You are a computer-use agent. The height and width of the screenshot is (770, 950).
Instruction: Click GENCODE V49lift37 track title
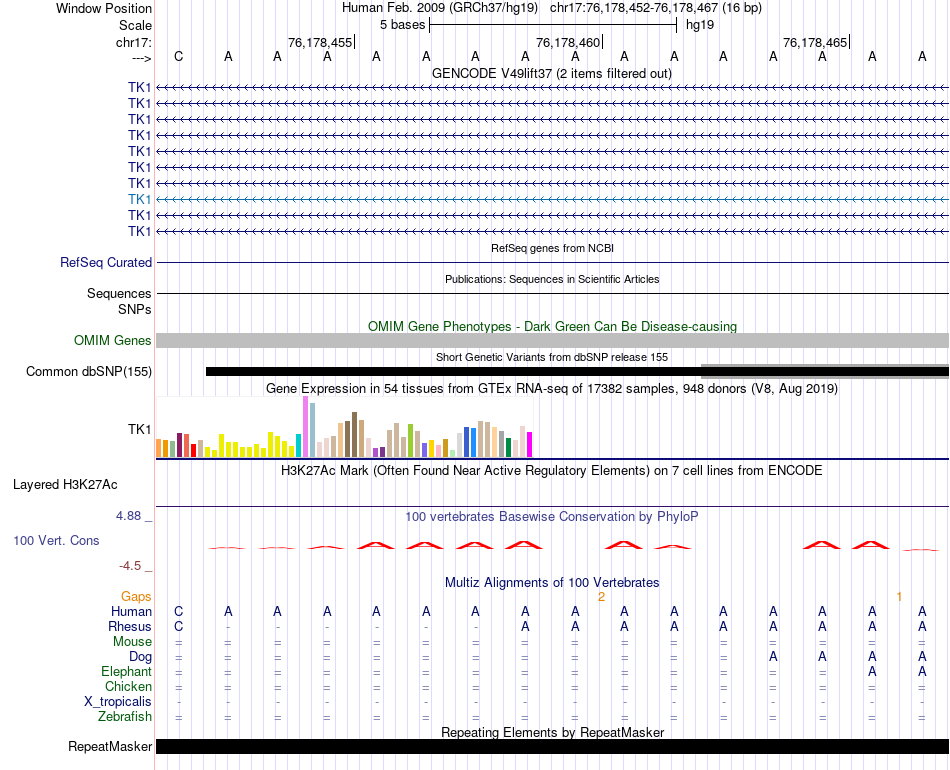[x=552, y=73]
